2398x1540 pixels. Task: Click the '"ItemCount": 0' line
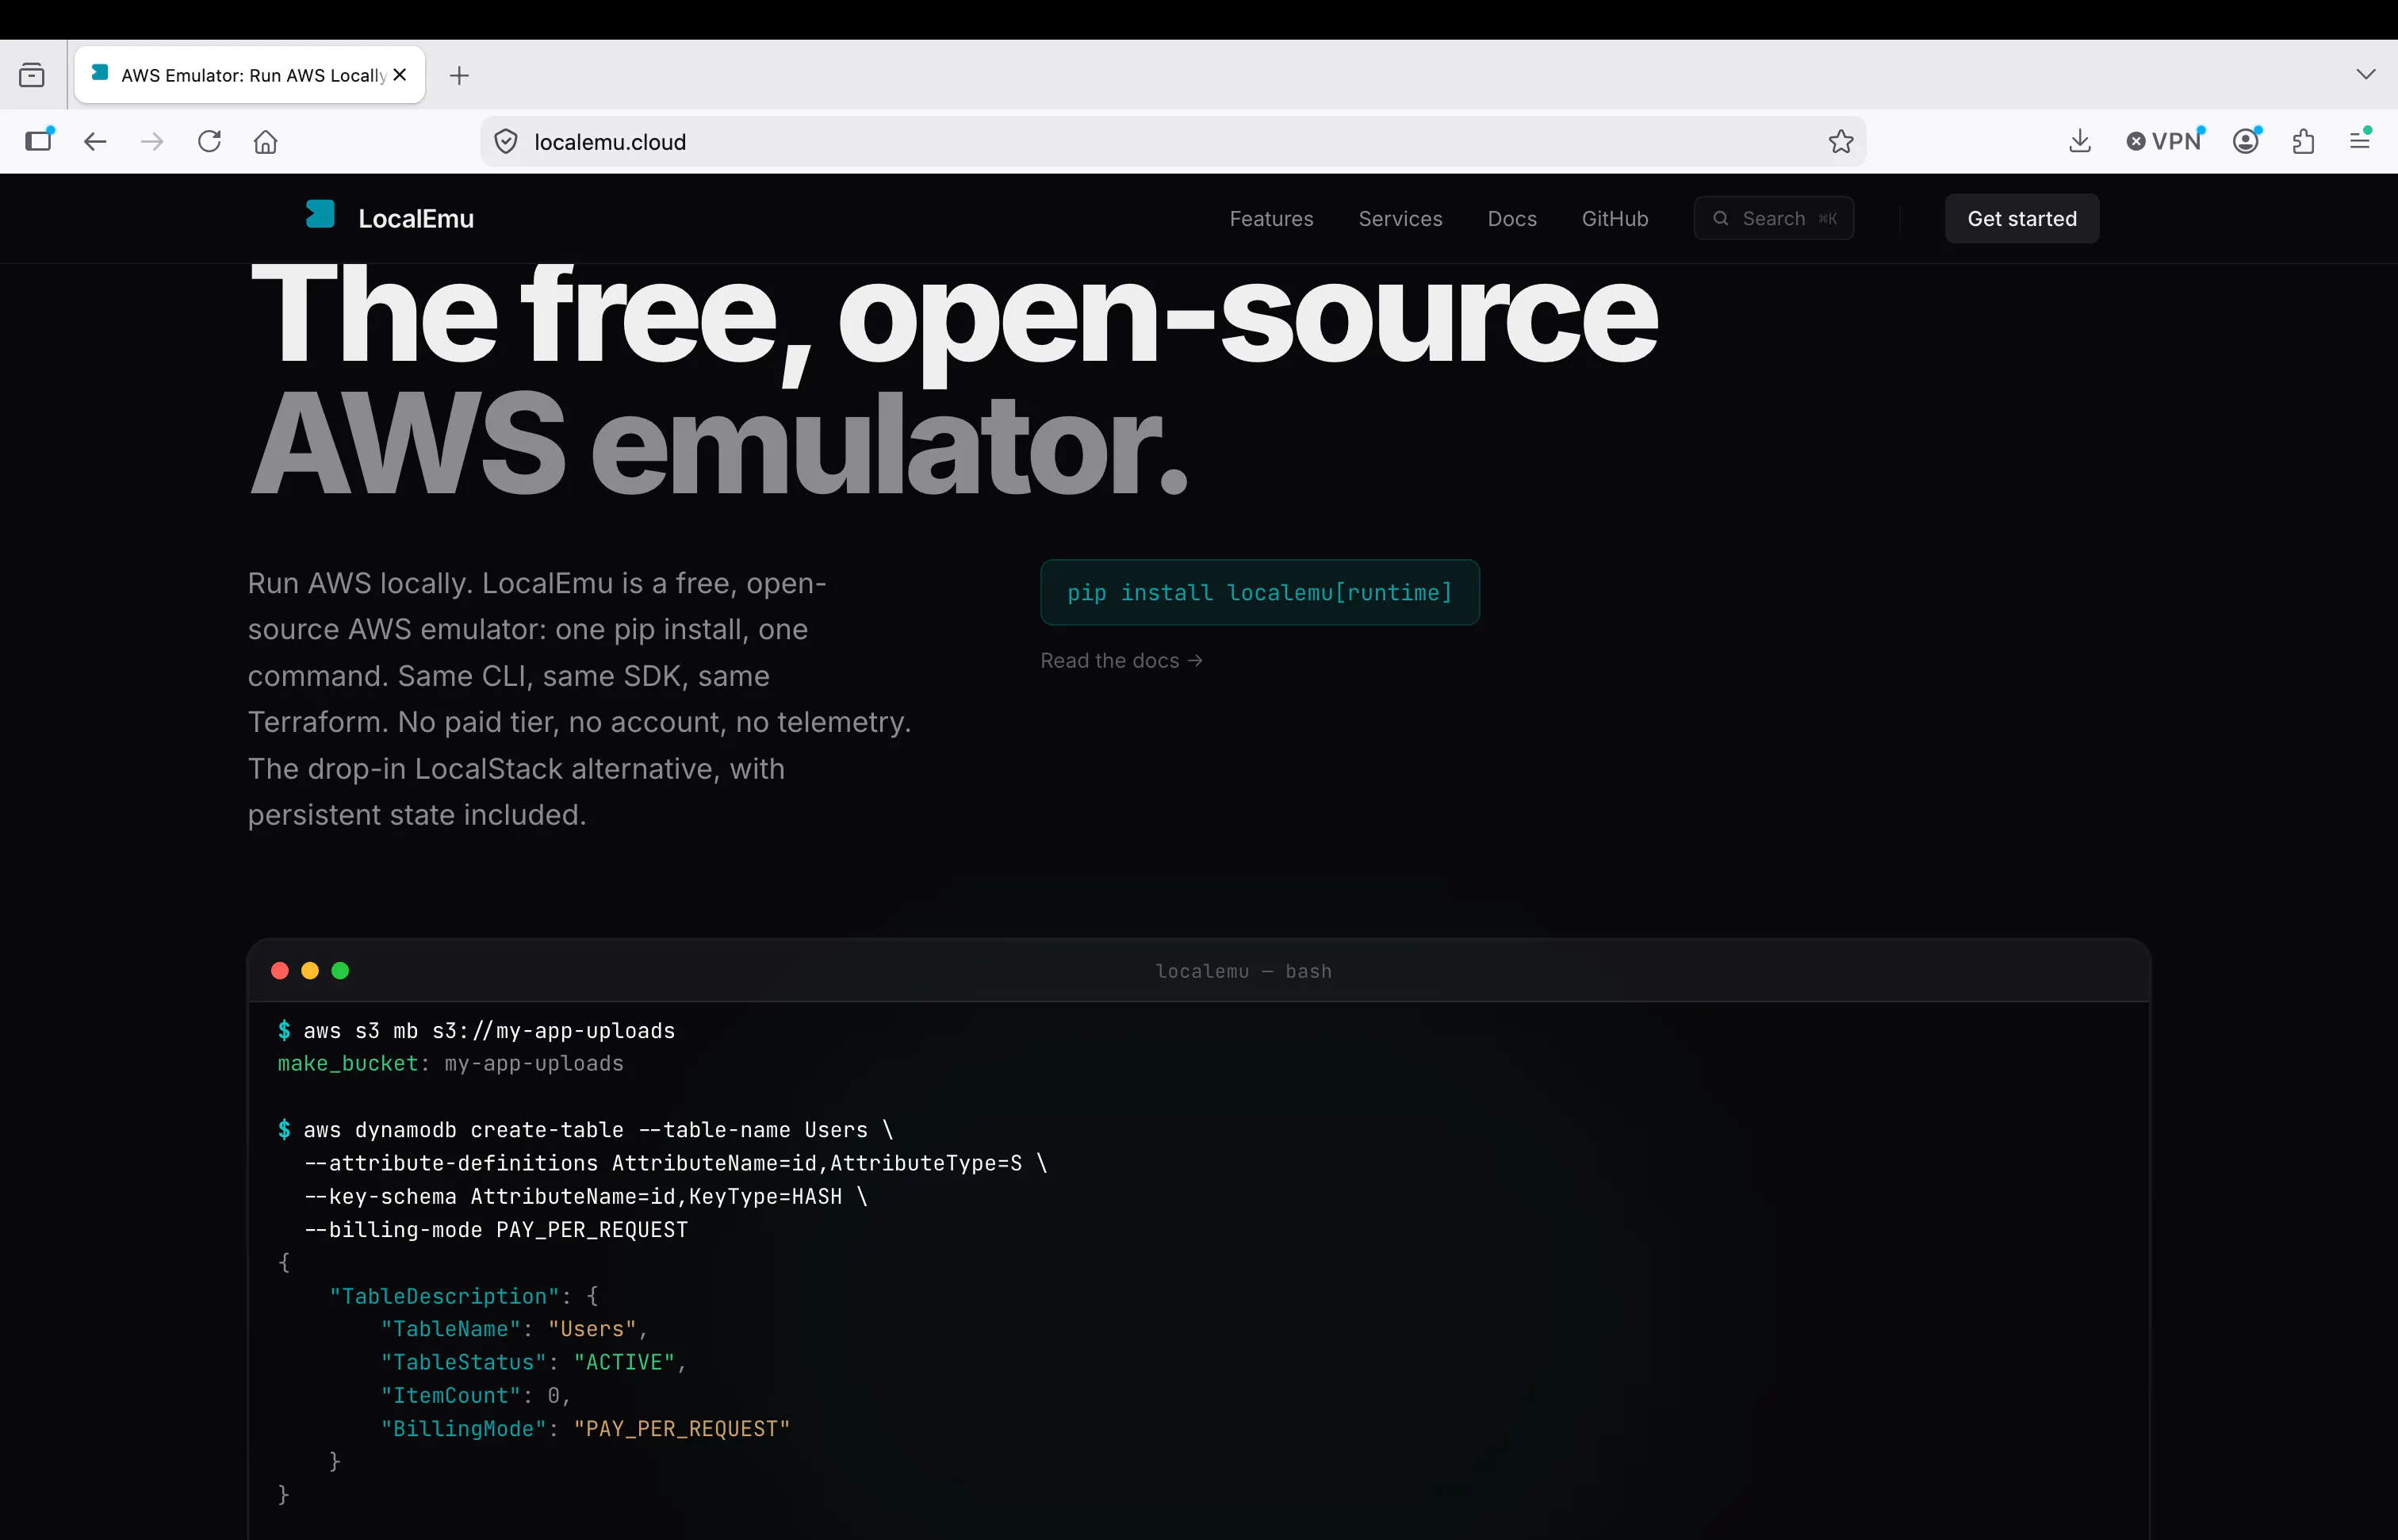(x=476, y=1396)
